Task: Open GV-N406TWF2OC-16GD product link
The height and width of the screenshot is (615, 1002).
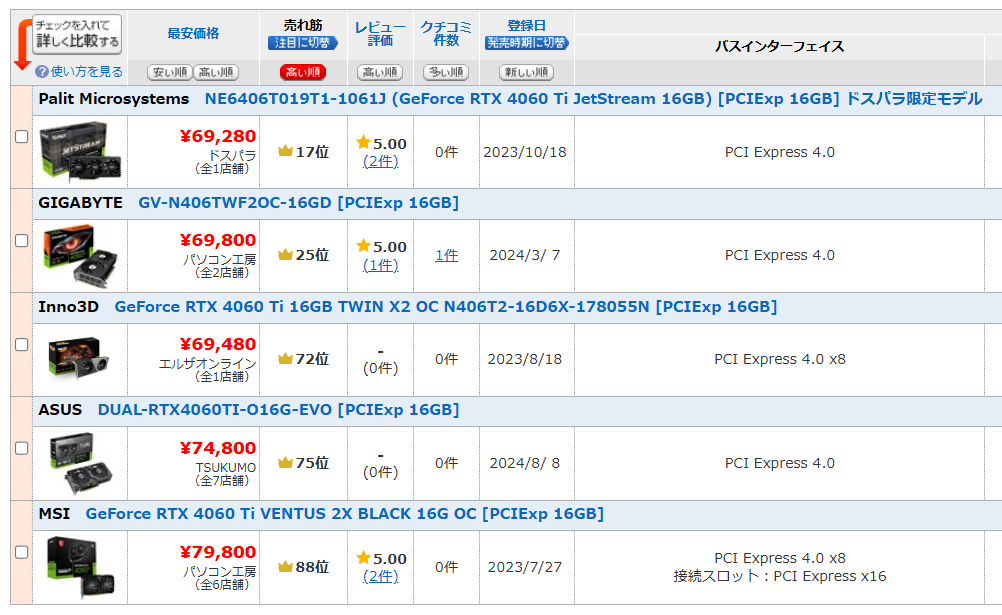Action: [x=298, y=203]
